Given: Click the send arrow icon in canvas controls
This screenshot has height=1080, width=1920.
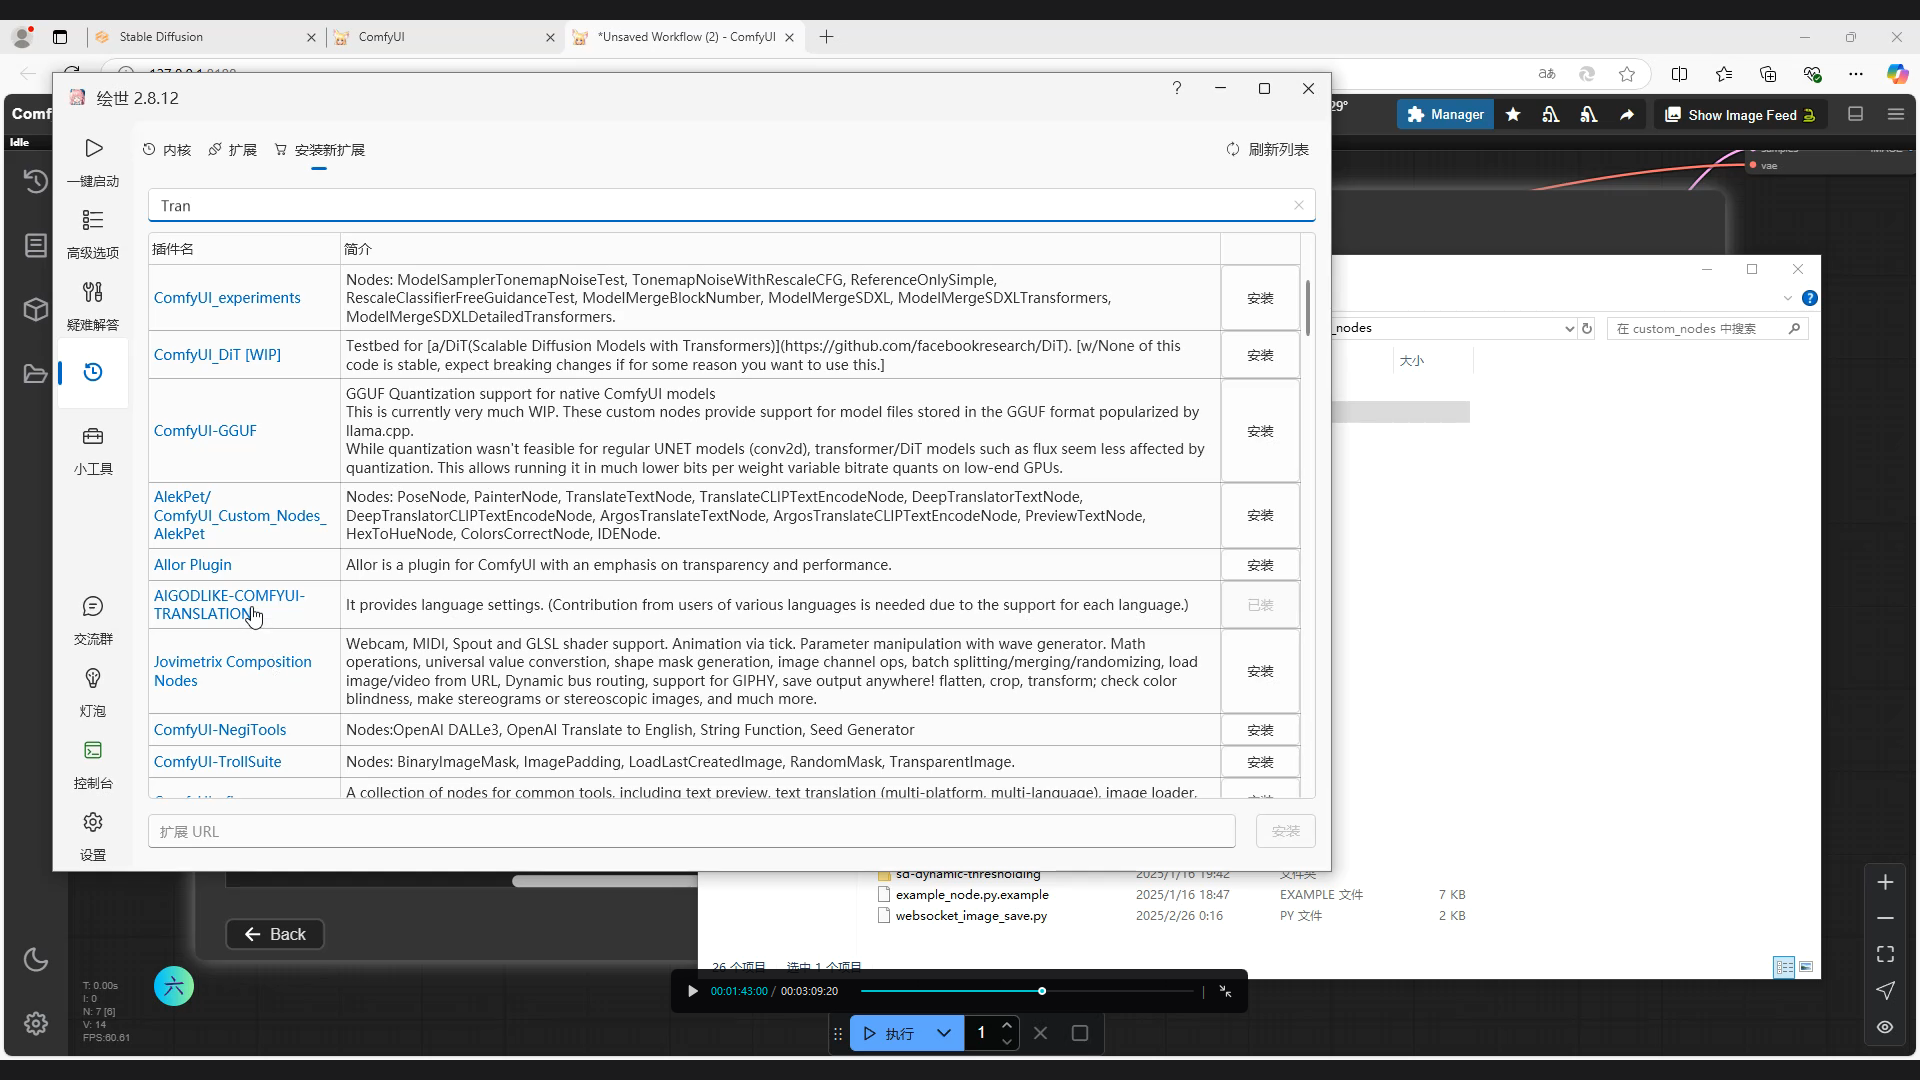Looking at the screenshot, I should tap(1885, 990).
